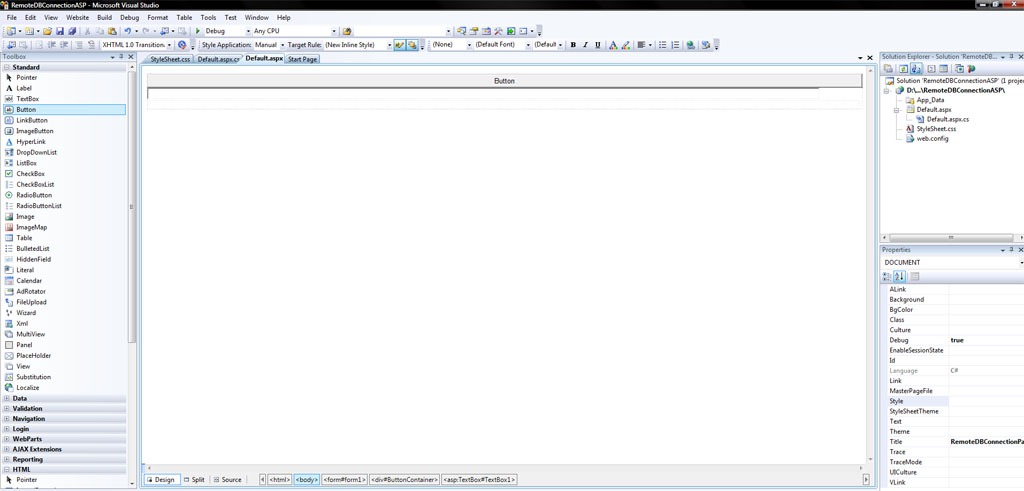Viewport: 1024px width, 491px height.
Task: Apply Italic formatting
Action: click(x=585, y=45)
